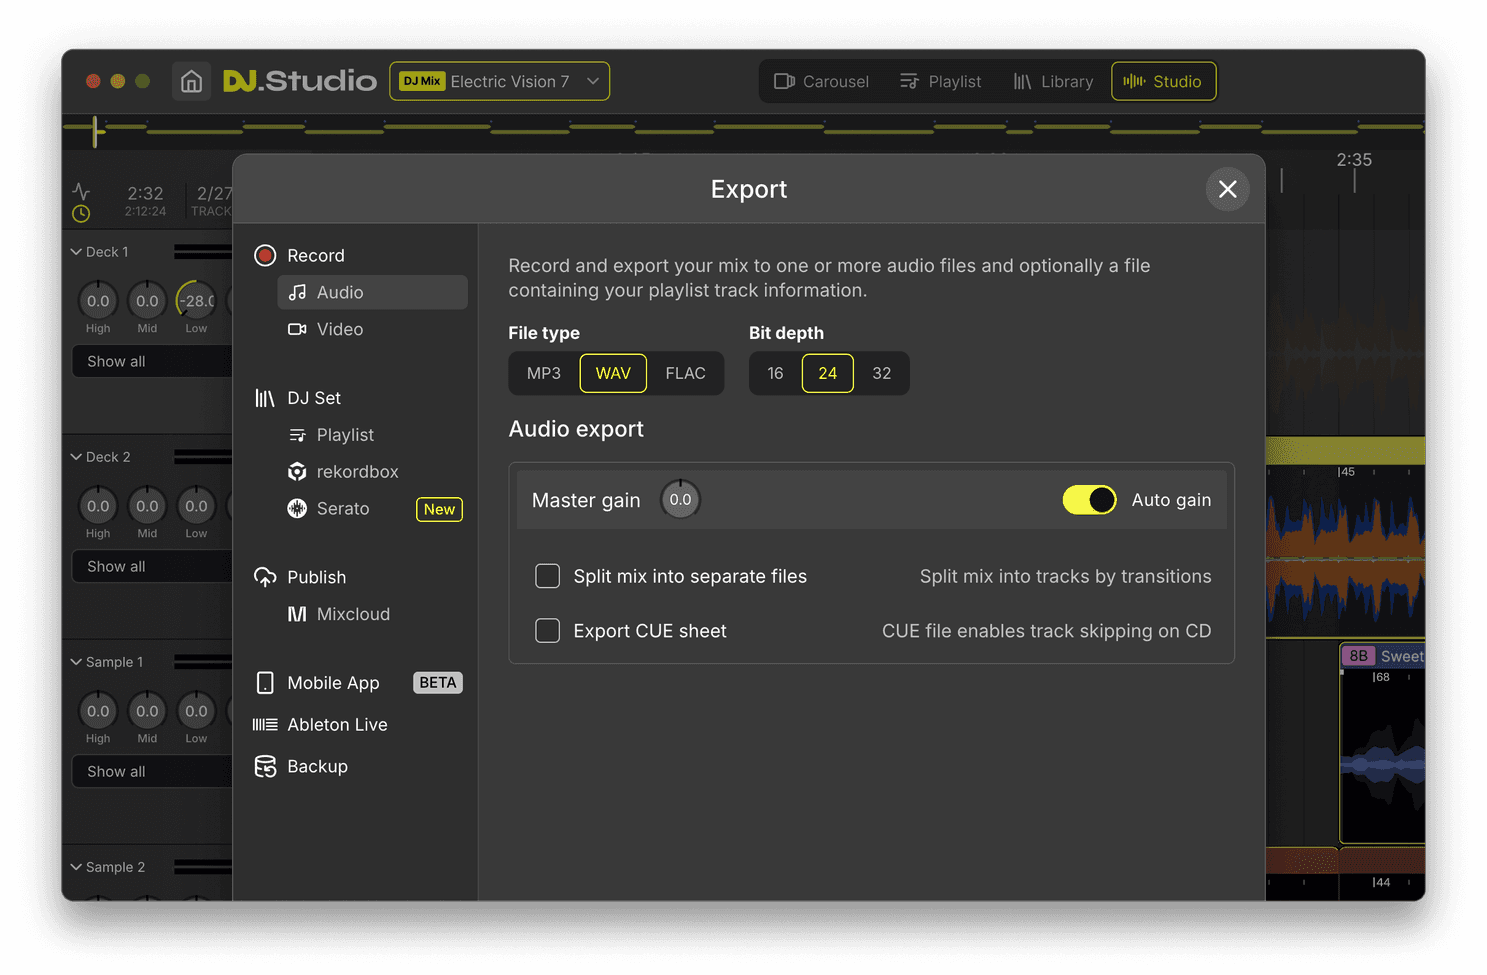Click the Deck 1 Low EQ knob showing -28
The height and width of the screenshot is (975, 1487).
196,300
